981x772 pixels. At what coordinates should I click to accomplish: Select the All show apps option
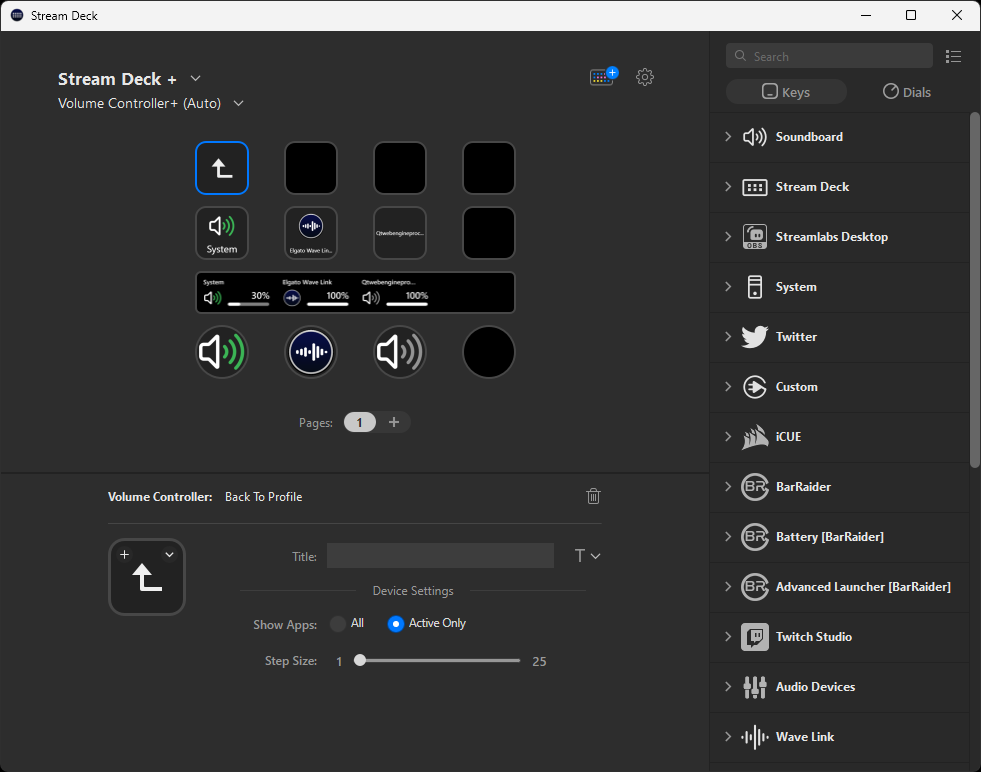click(x=338, y=624)
